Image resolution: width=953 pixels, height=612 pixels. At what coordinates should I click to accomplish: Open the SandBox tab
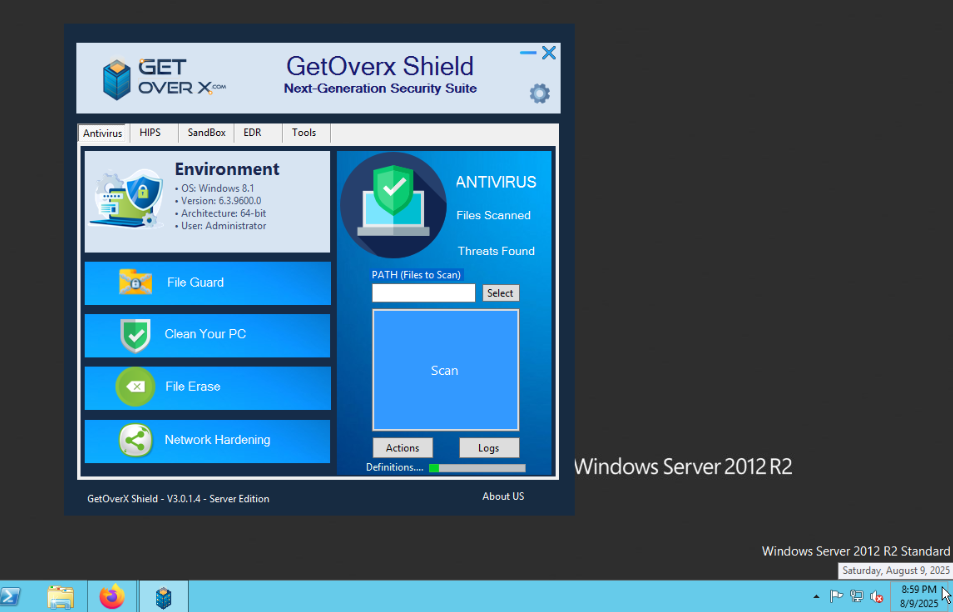207,132
